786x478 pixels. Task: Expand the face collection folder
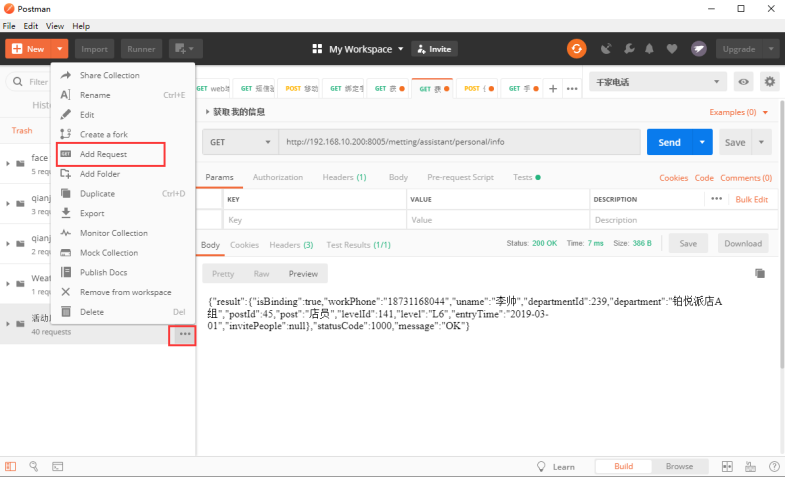pyautogui.click(x=8, y=163)
